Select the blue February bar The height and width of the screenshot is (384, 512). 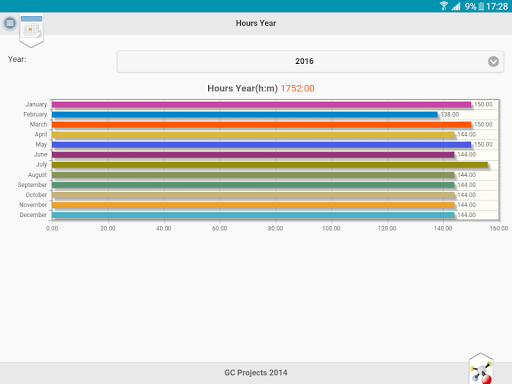coord(245,115)
